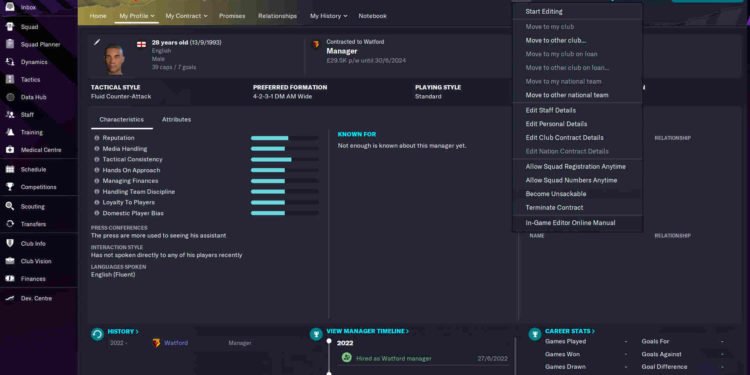Open the Finances icon in sidebar
Viewport: 750px width, 375px height.
click(10, 278)
